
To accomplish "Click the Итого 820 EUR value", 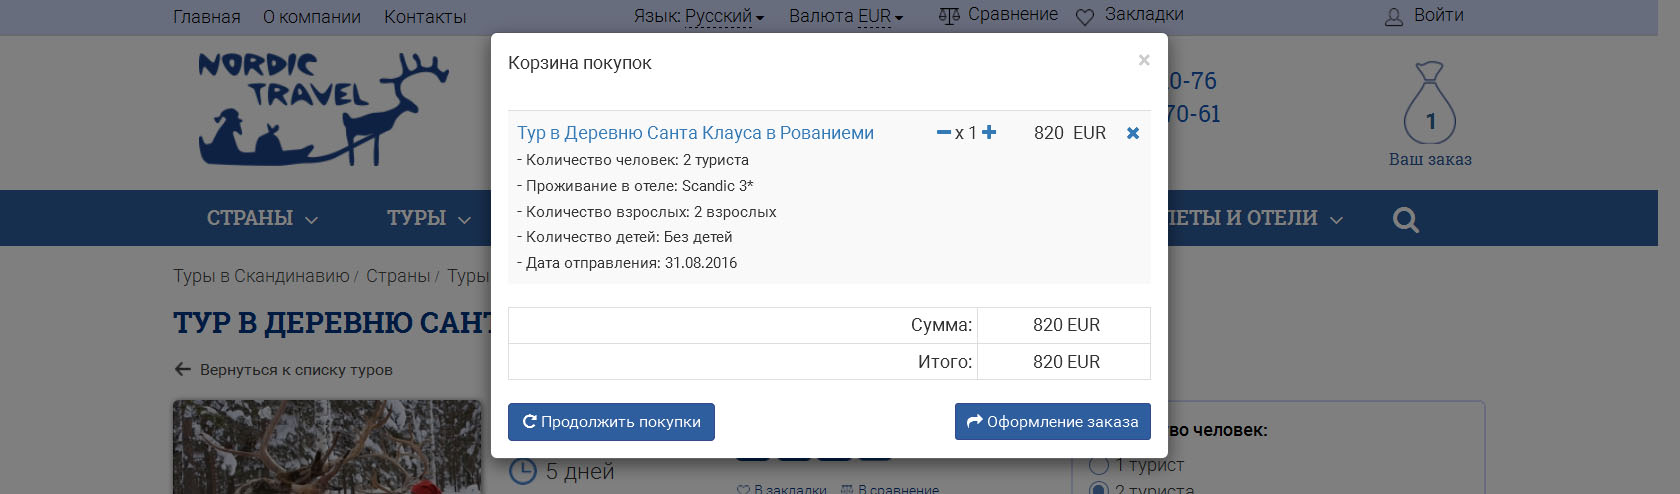I will point(1066,362).
